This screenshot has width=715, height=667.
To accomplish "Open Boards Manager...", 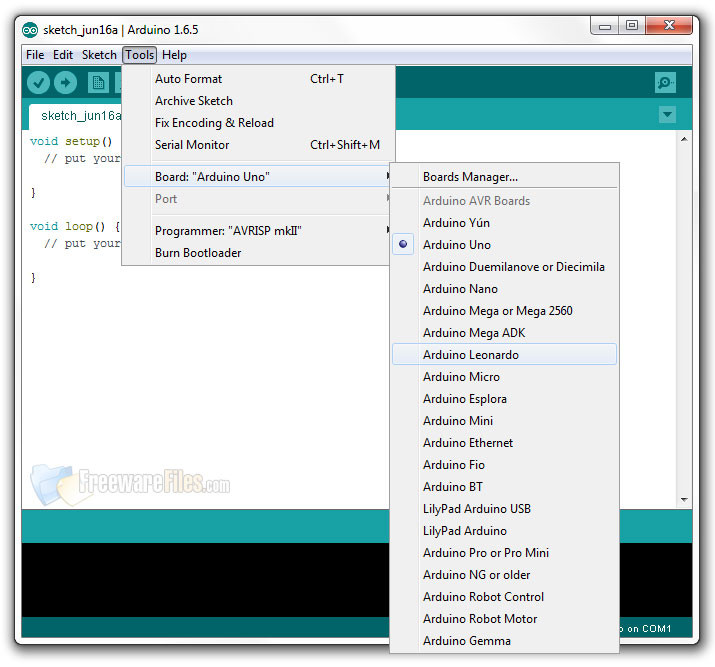I will pyautogui.click(x=504, y=176).
